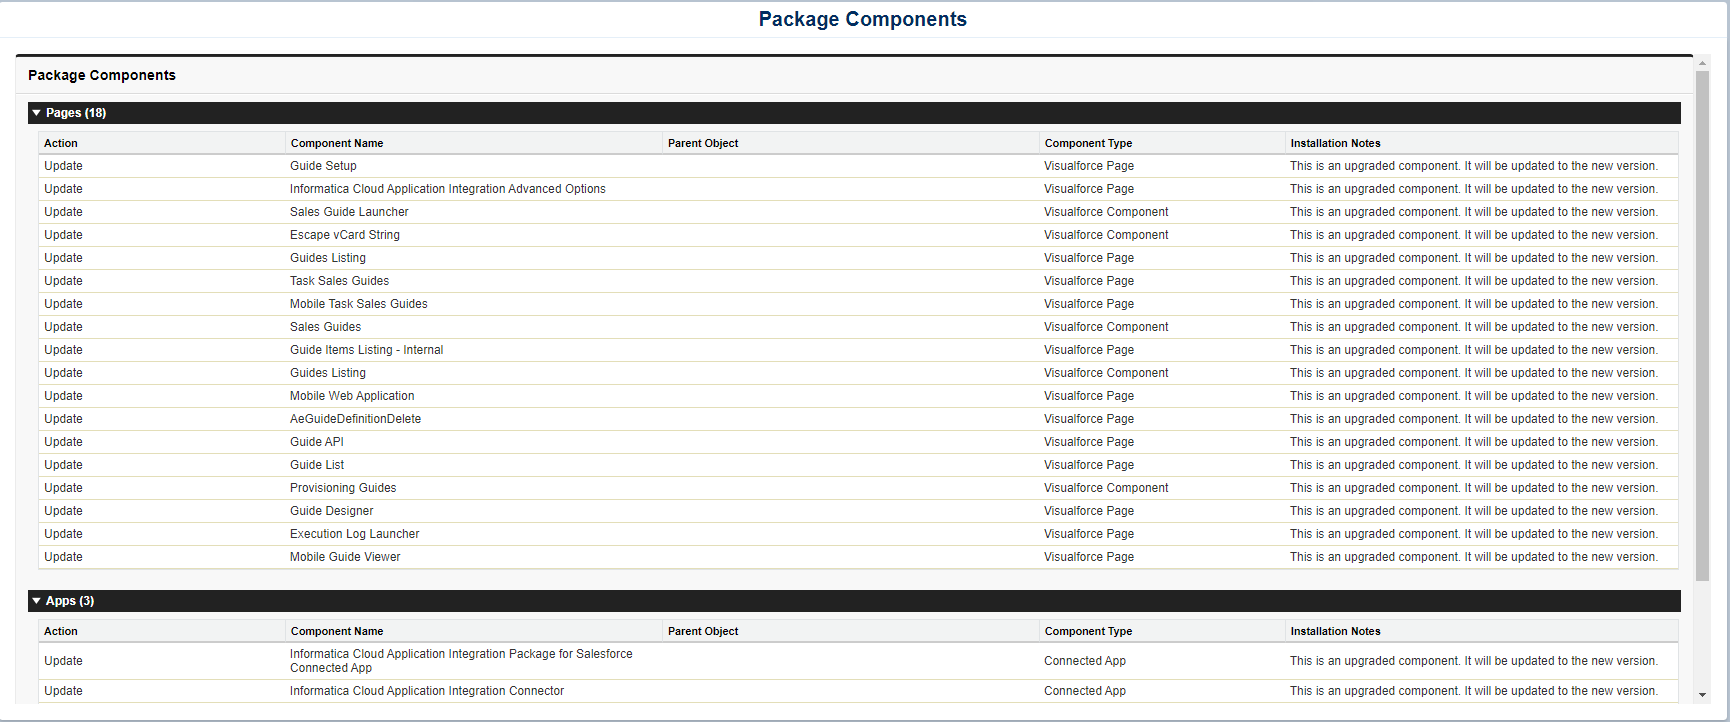Click Guide Items Listing - Internal entry
Image resolution: width=1730 pixels, height=722 pixels.
pyautogui.click(x=366, y=350)
